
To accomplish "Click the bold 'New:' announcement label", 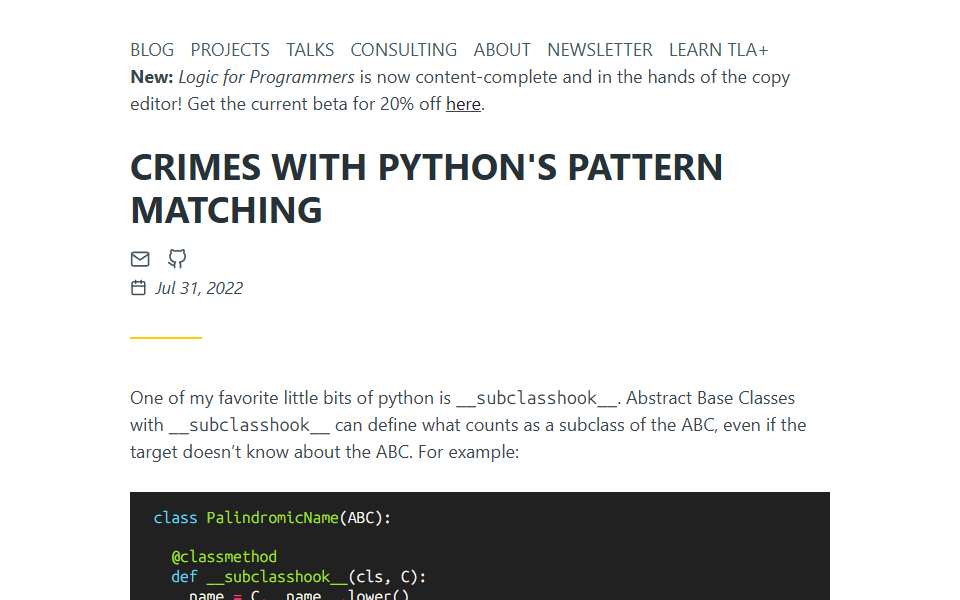I will 152,77.
